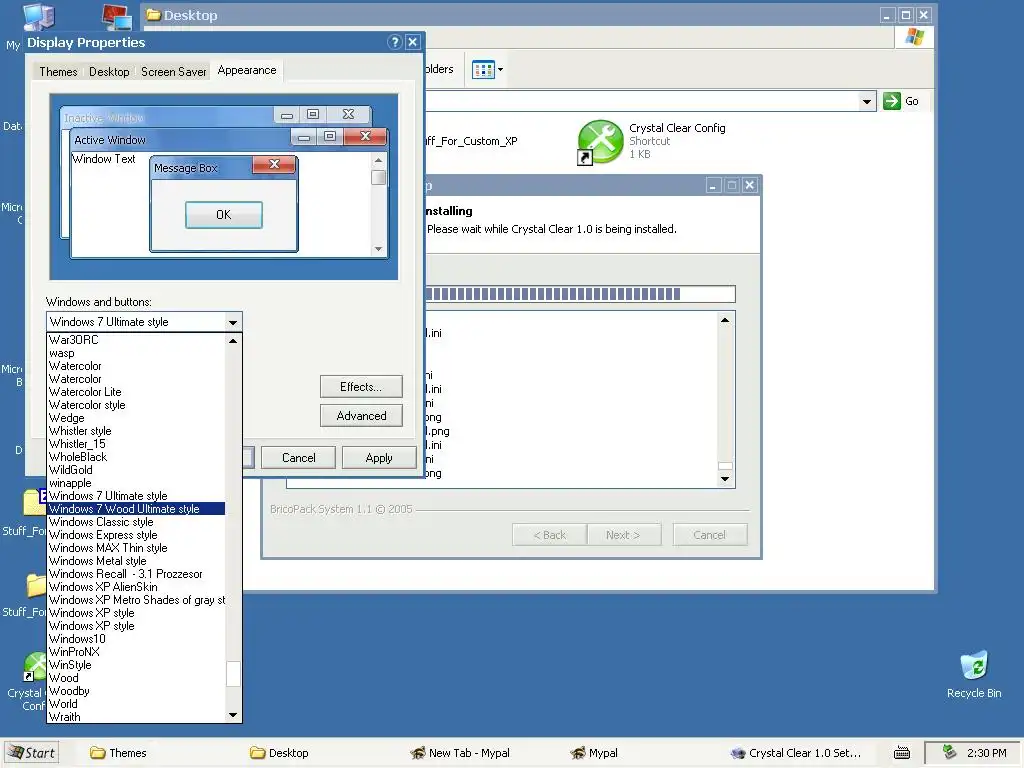This screenshot has width=1024, height=768.
Task: Open the Themes tab
Action: pyautogui.click(x=58, y=72)
